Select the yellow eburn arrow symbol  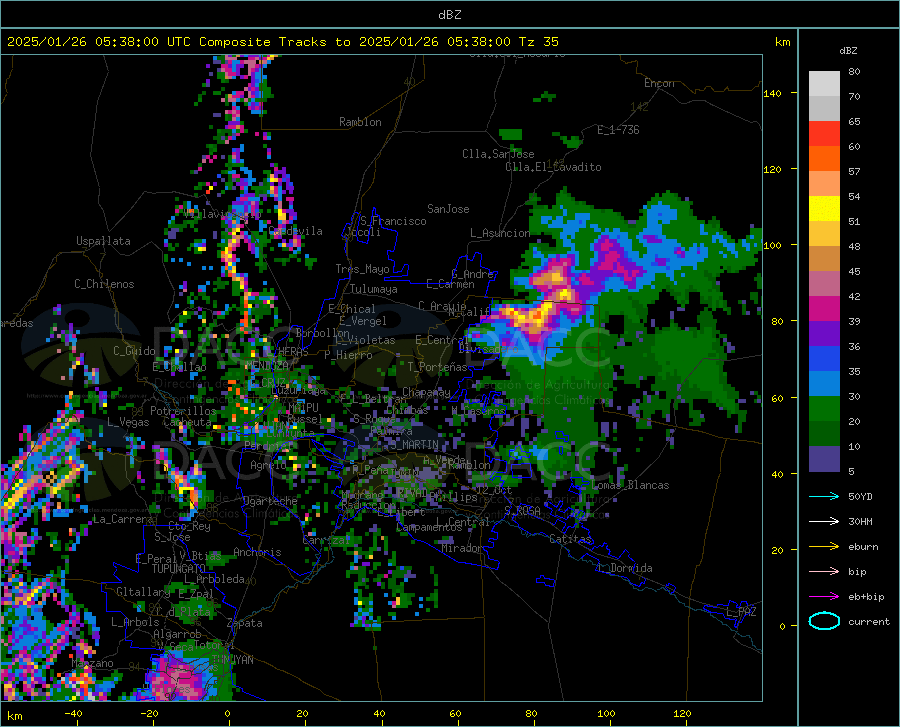click(x=824, y=547)
